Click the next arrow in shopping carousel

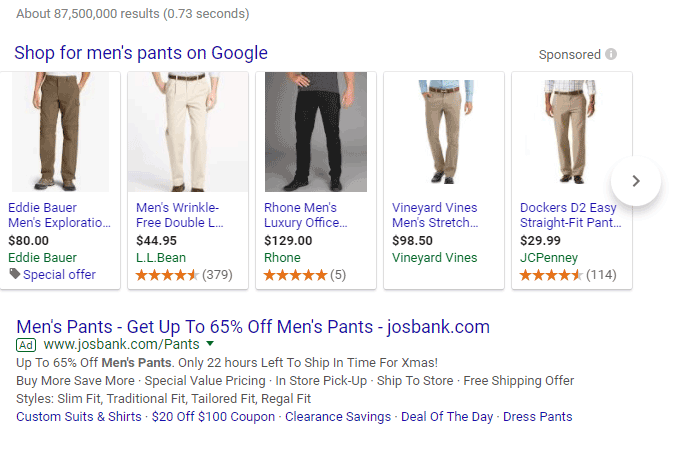tap(636, 181)
